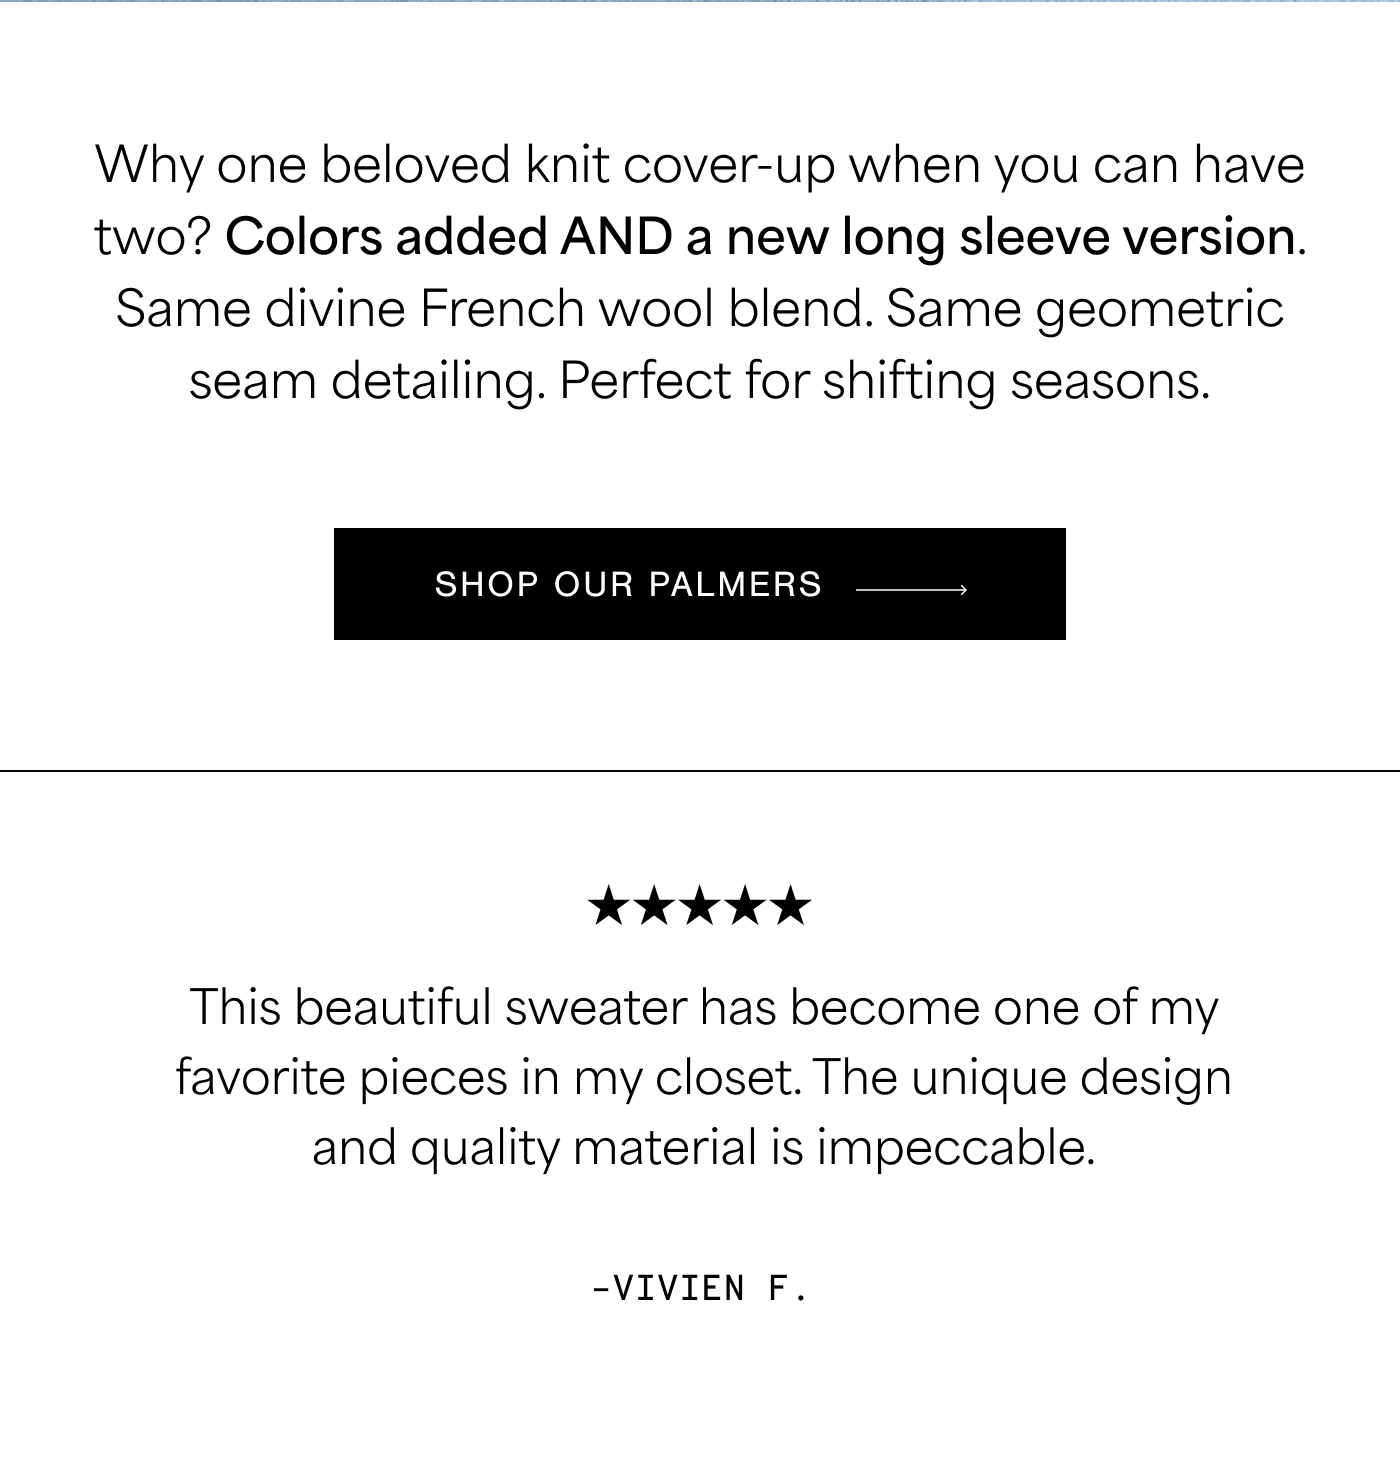This screenshot has height=1466, width=1400.
Task: Select the middle star of the five
Action: (700, 906)
